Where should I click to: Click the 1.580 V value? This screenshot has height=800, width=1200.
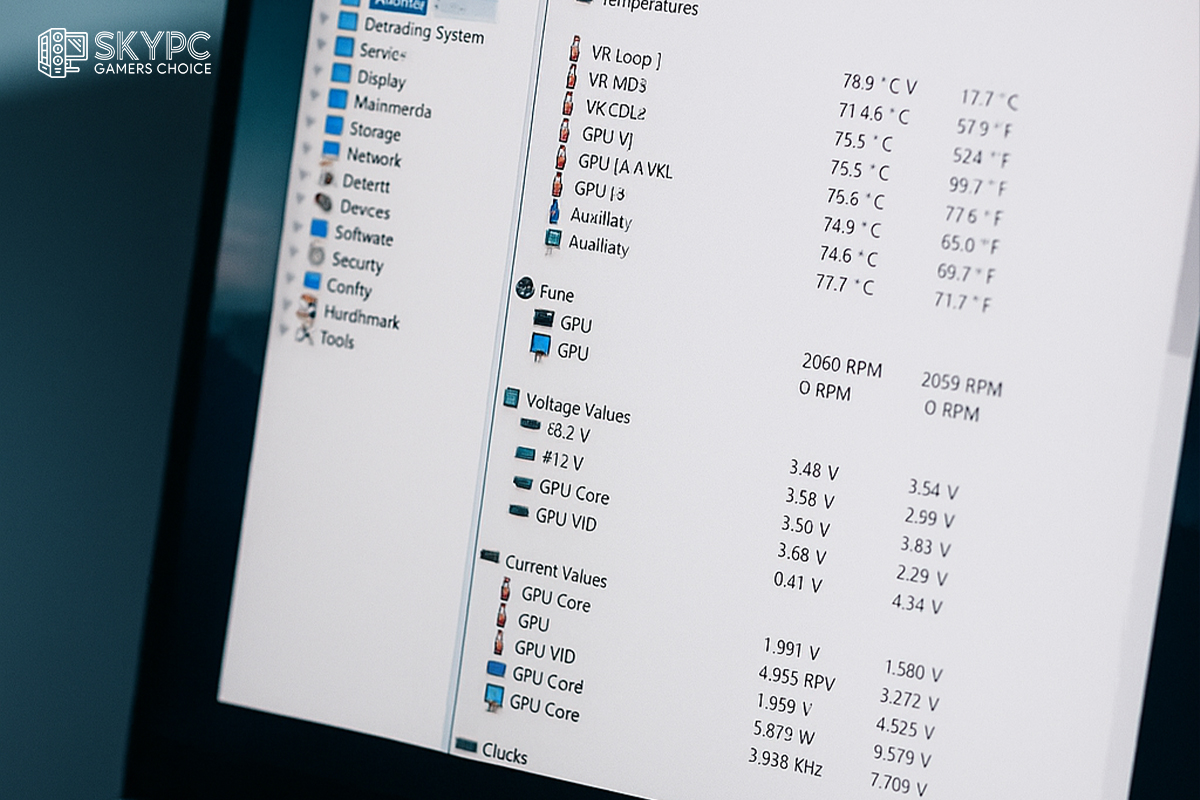(x=913, y=671)
